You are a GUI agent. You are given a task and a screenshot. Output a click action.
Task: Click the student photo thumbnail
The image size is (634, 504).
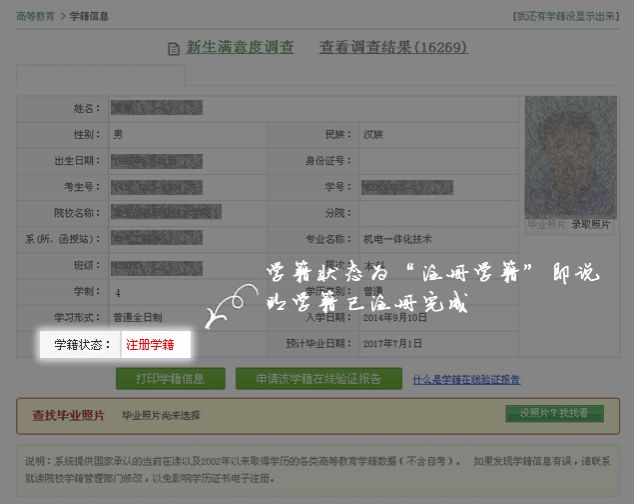click(x=570, y=156)
